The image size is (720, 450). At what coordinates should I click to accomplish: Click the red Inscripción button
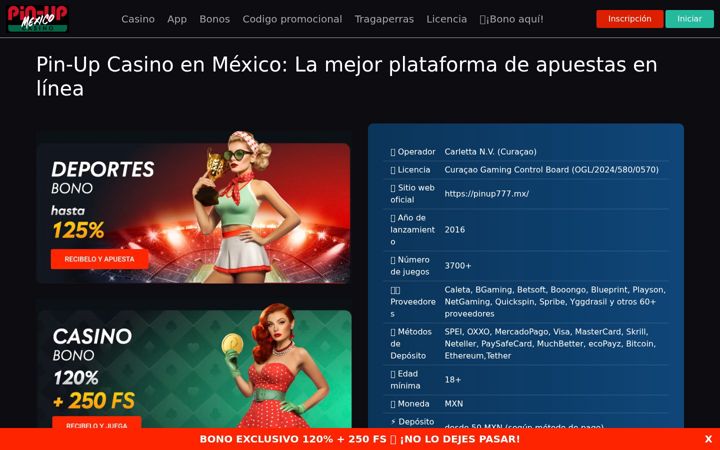point(630,19)
